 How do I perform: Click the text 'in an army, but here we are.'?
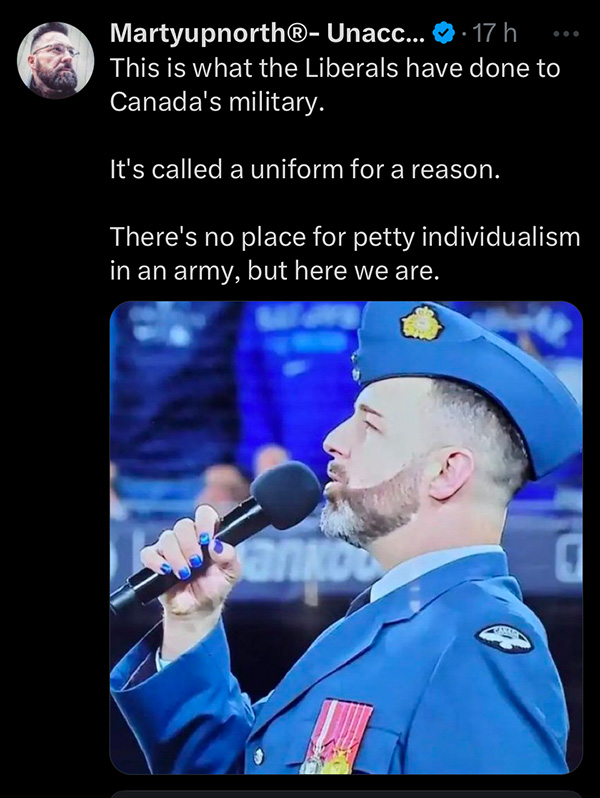pos(274,271)
